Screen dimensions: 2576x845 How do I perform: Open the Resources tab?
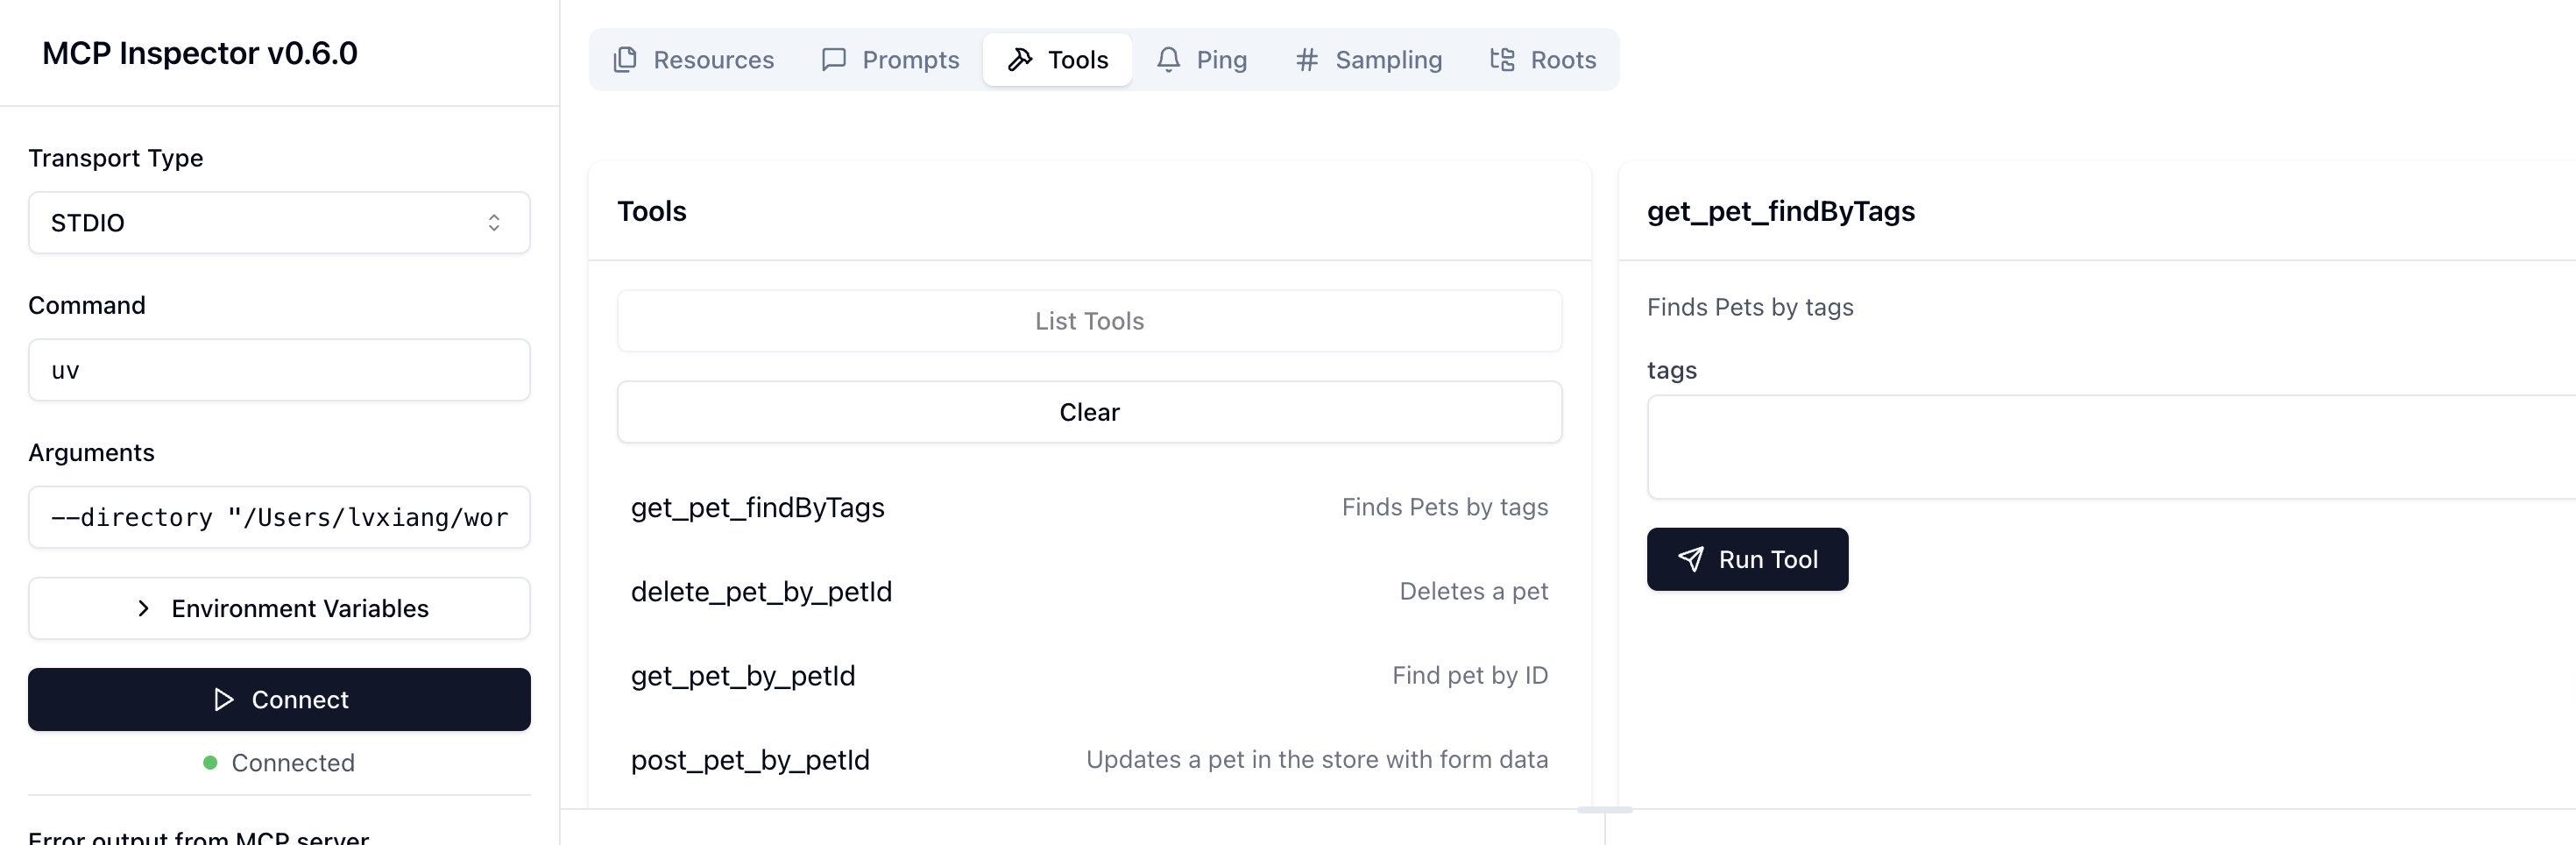click(x=693, y=60)
